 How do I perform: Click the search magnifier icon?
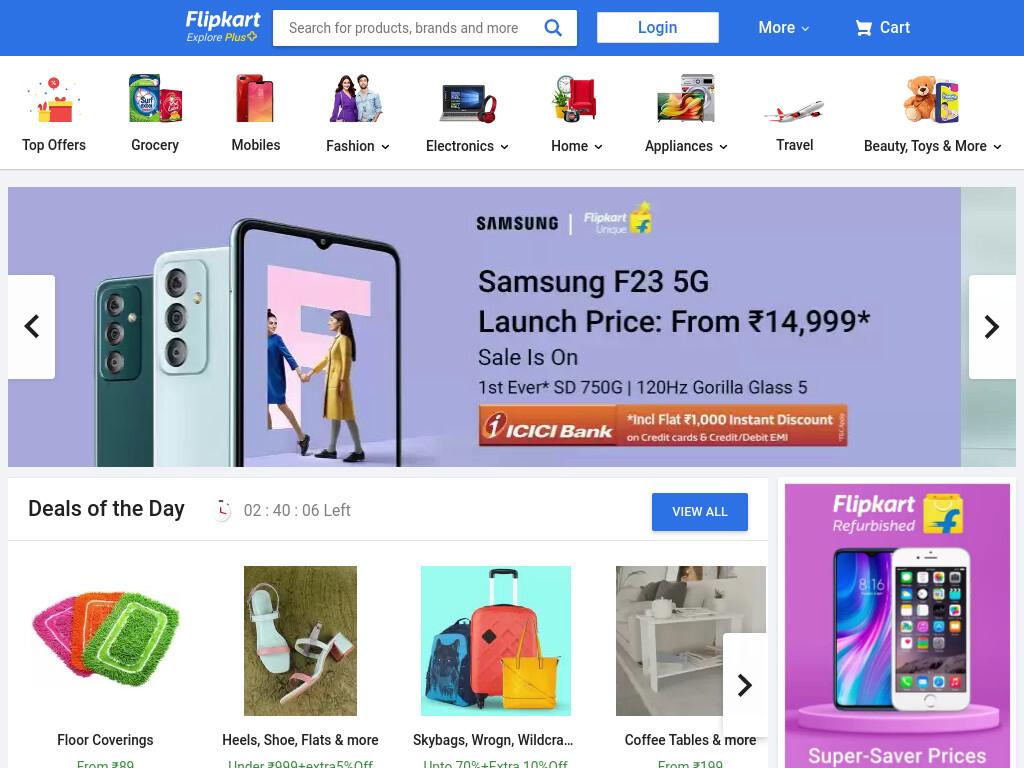coord(552,27)
